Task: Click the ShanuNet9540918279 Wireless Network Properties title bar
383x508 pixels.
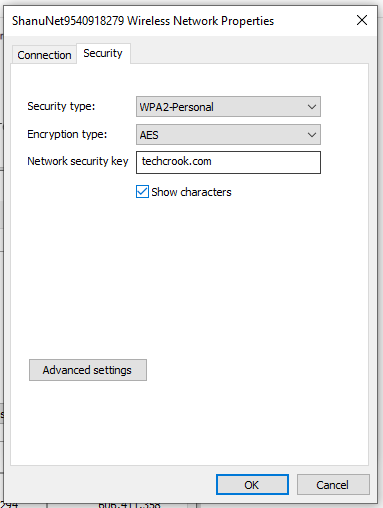Action: coord(143,21)
